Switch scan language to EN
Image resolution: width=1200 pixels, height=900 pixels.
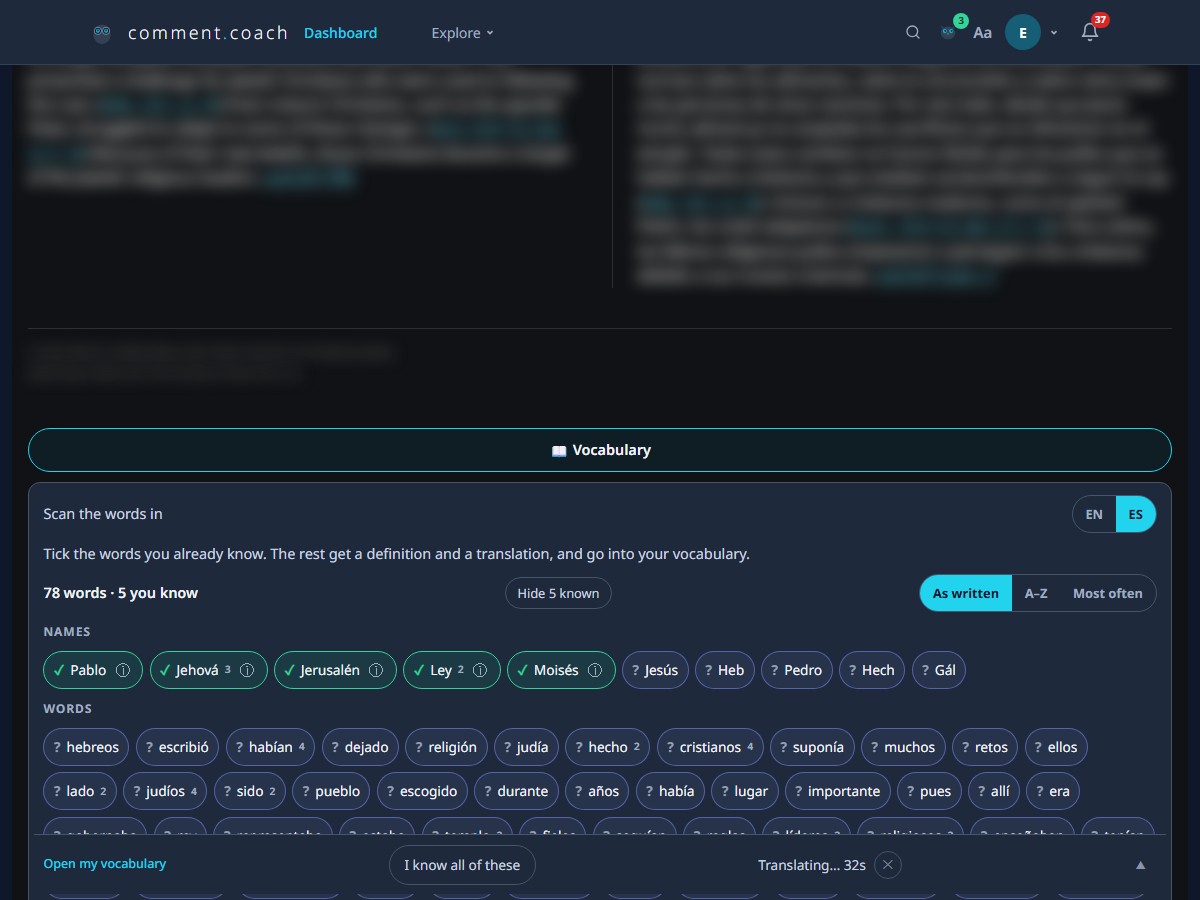click(x=1094, y=514)
